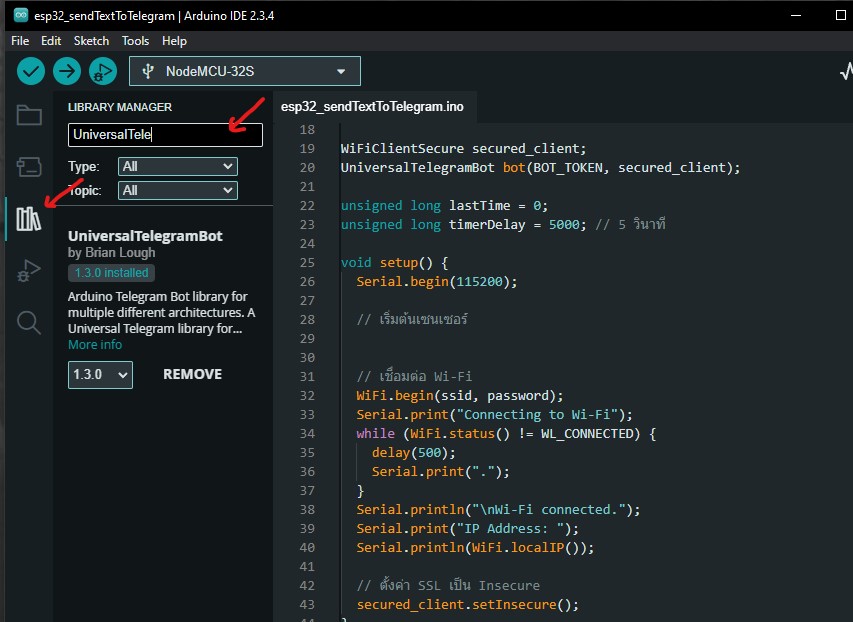Click on Serial.print("Connecting to Wi-Fi"); line
This screenshot has height=622, width=853.
[x=494, y=415]
